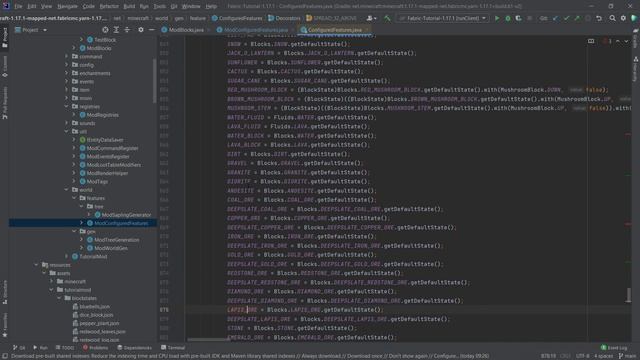
Task: Collapse the registries folder
Action: [x=67, y=106]
